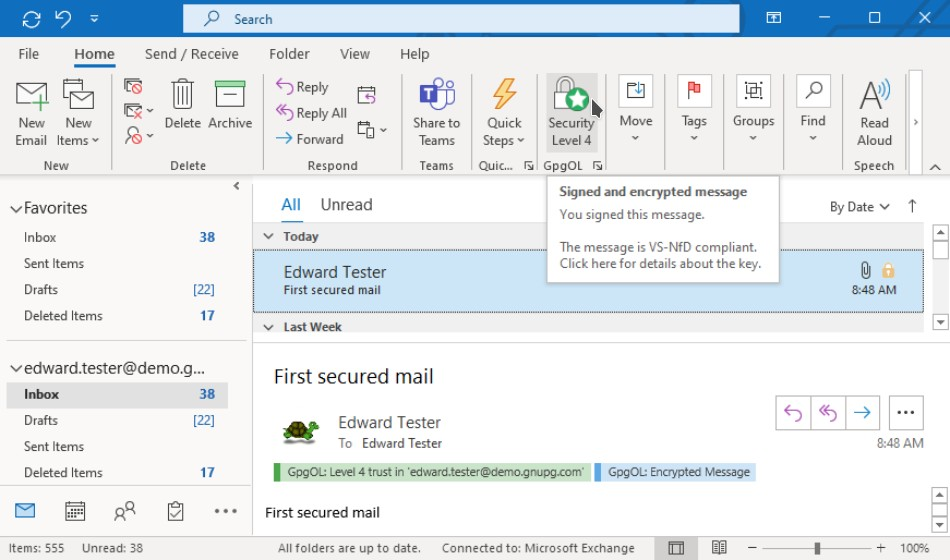Open the GpgOL group dialog launcher

pos(597,165)
